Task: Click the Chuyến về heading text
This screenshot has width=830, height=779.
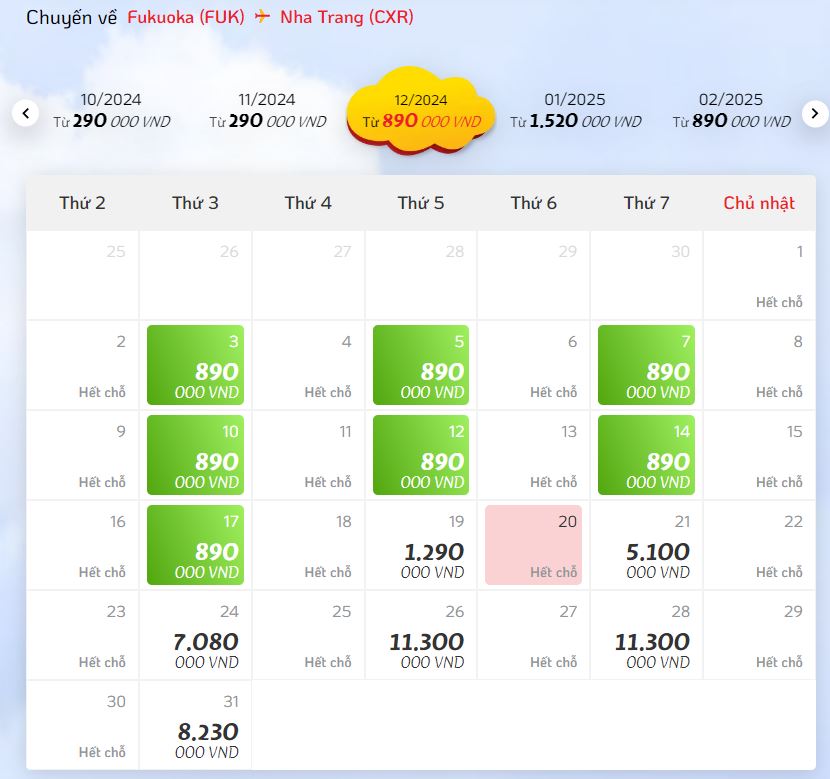Action: (71, 17)
